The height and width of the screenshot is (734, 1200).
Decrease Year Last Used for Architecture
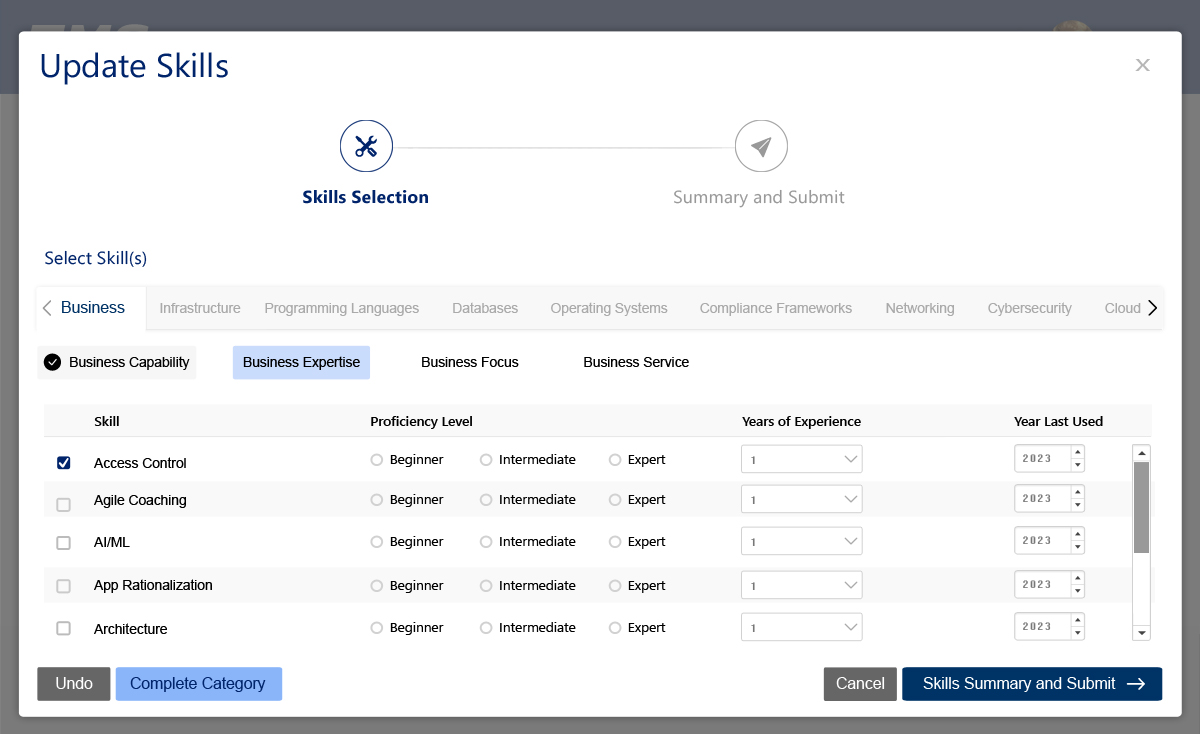coord(1077,634)
